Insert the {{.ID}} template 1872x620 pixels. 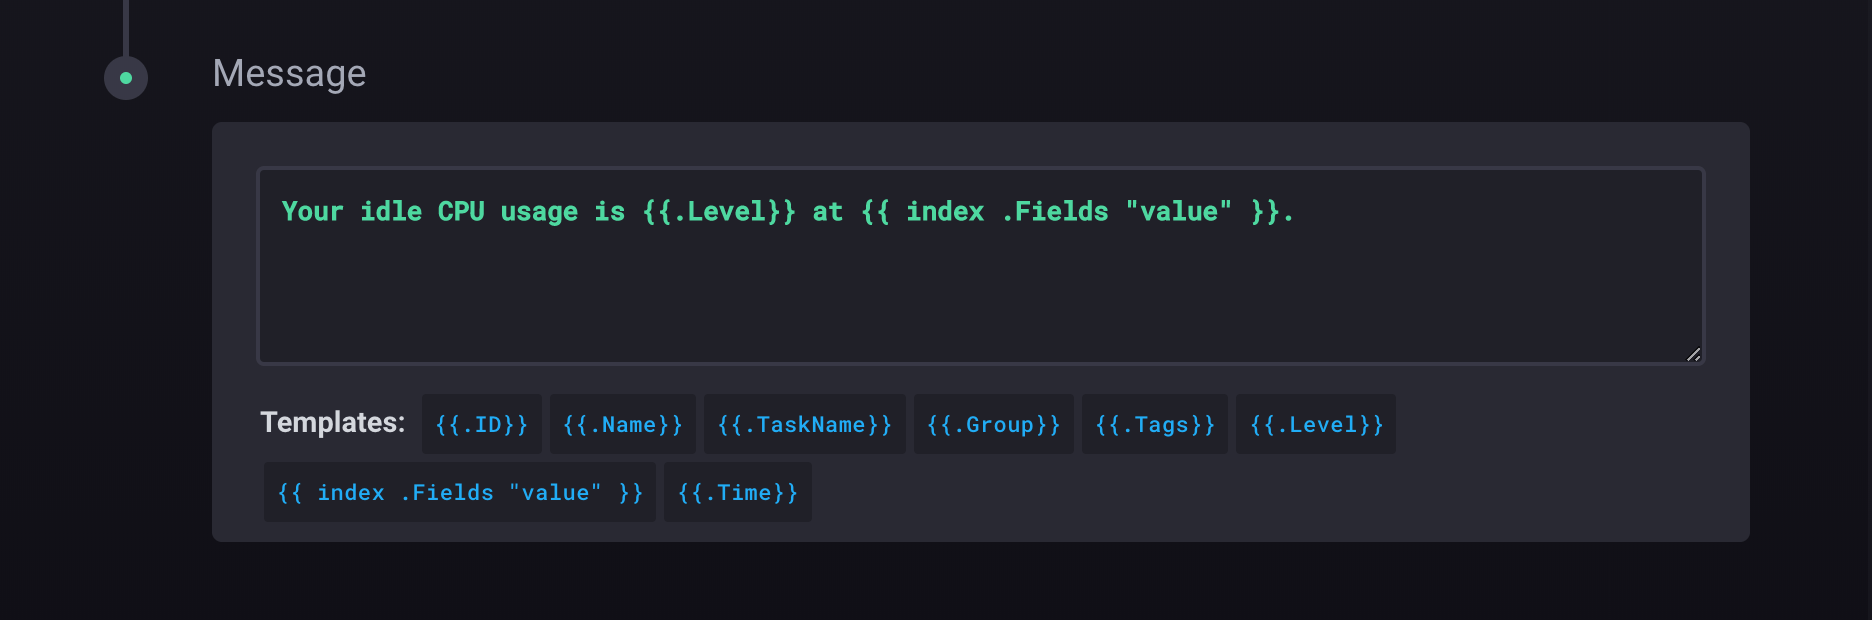pos(481,425)
